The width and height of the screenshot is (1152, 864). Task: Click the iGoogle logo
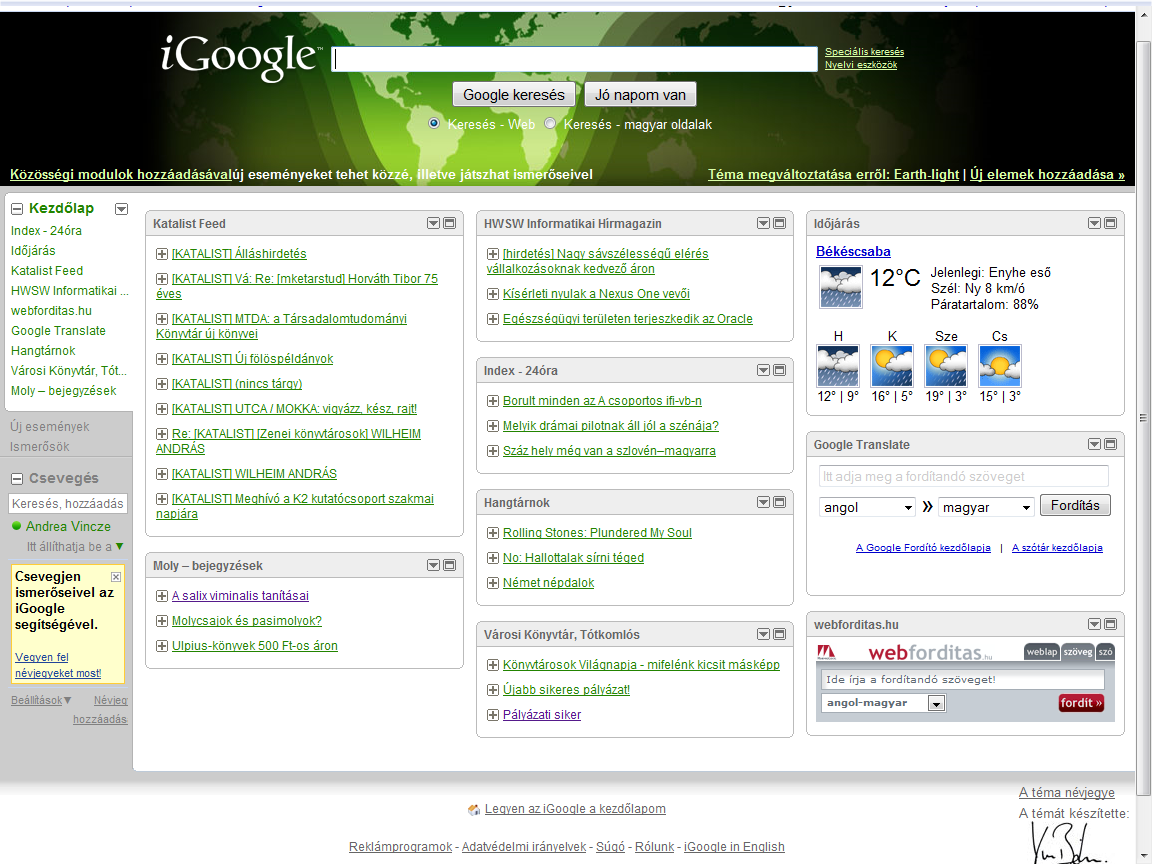point(241,57)
